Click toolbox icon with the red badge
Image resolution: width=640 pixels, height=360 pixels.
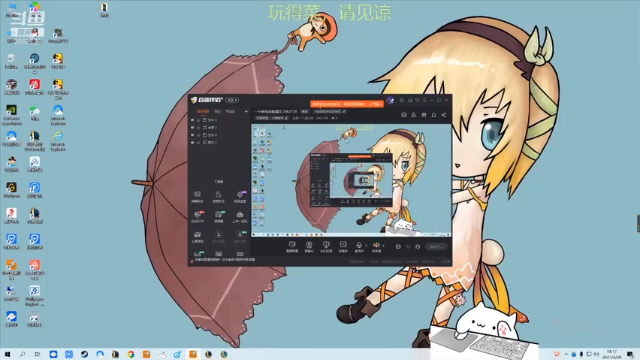[198, 215]
